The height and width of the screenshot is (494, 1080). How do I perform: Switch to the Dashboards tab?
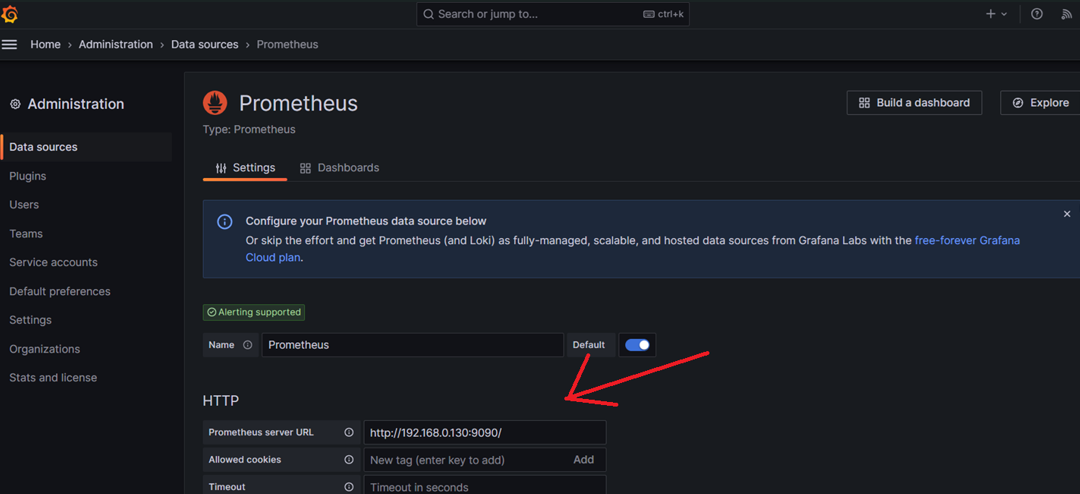point(340,167)
